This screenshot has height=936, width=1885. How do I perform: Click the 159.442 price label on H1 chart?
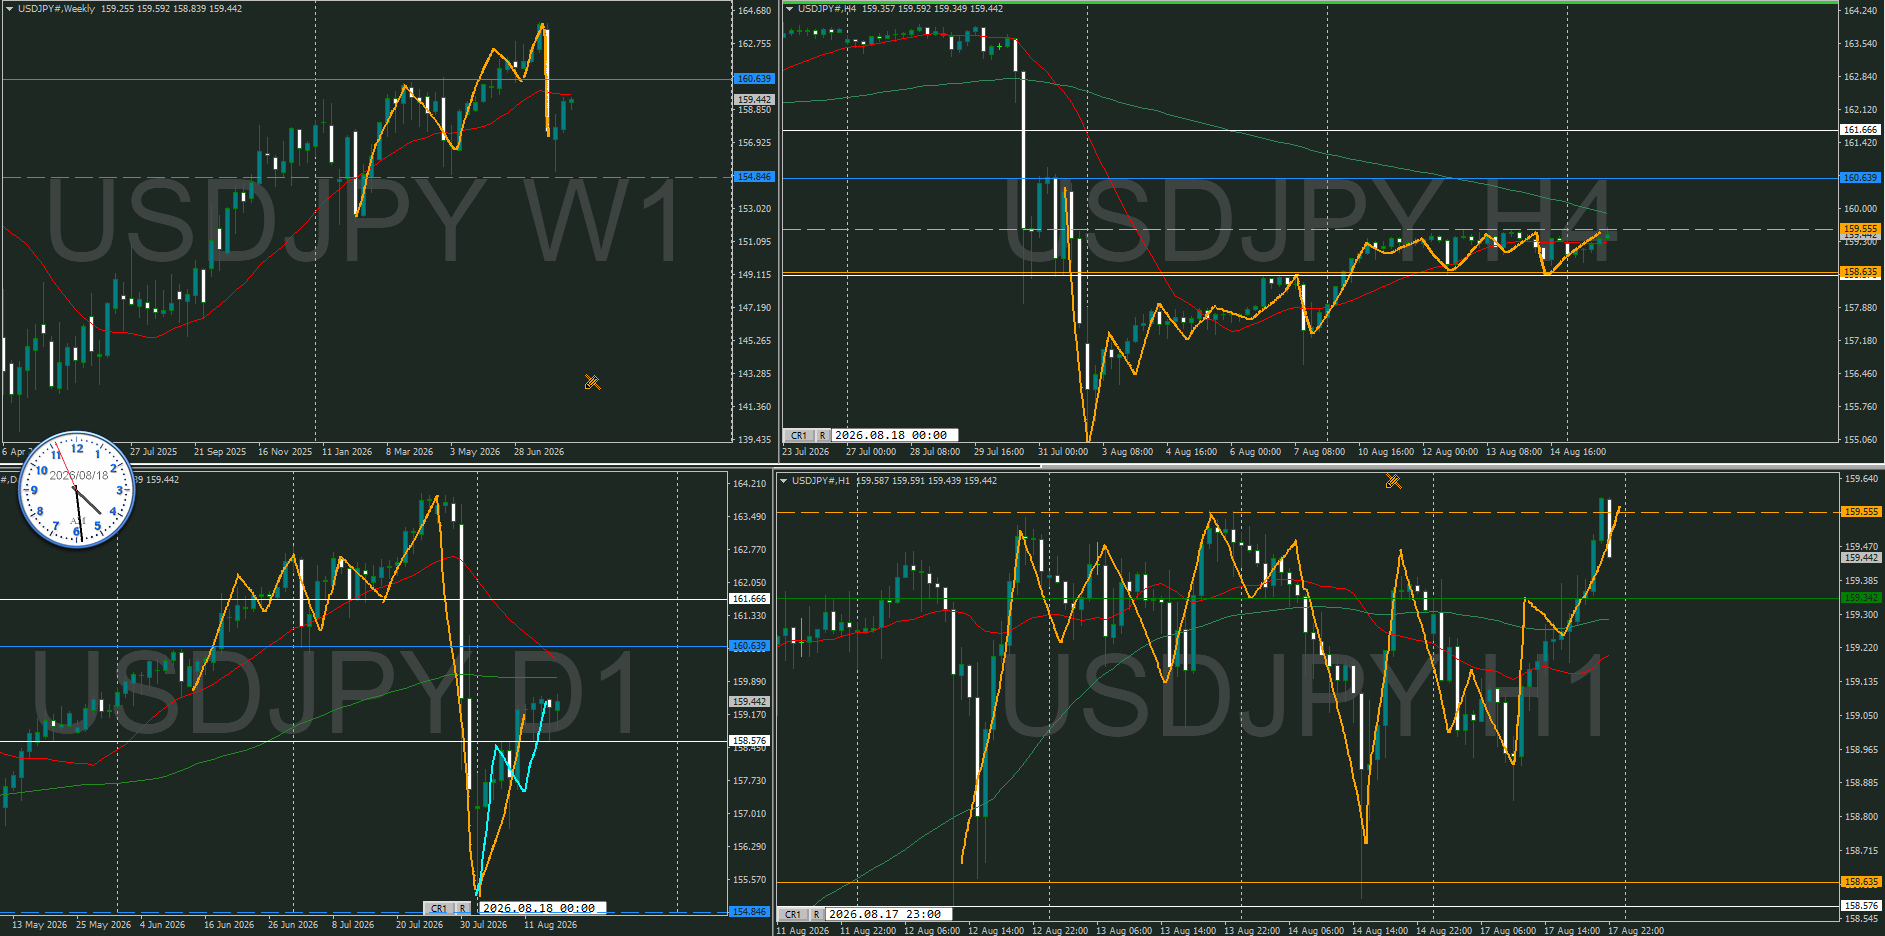click(1861, 558)
